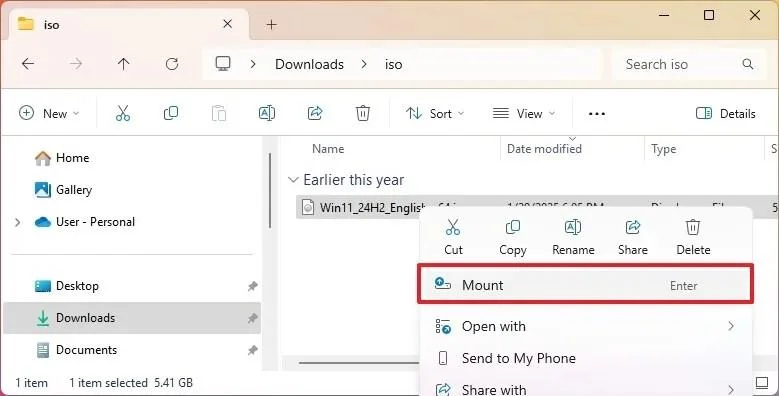Select the Win11_24H2_English file
The image size is (779, 396).
[x=373, y=207]
